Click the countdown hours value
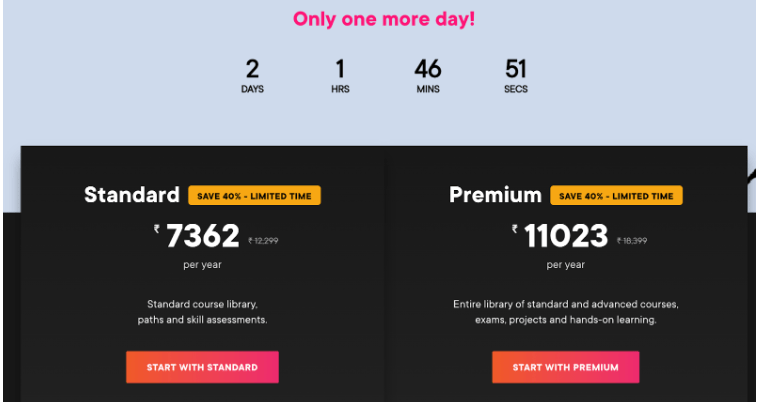Image resolution: width=757 pixels, height=408 pixels. tap(340, 69)
